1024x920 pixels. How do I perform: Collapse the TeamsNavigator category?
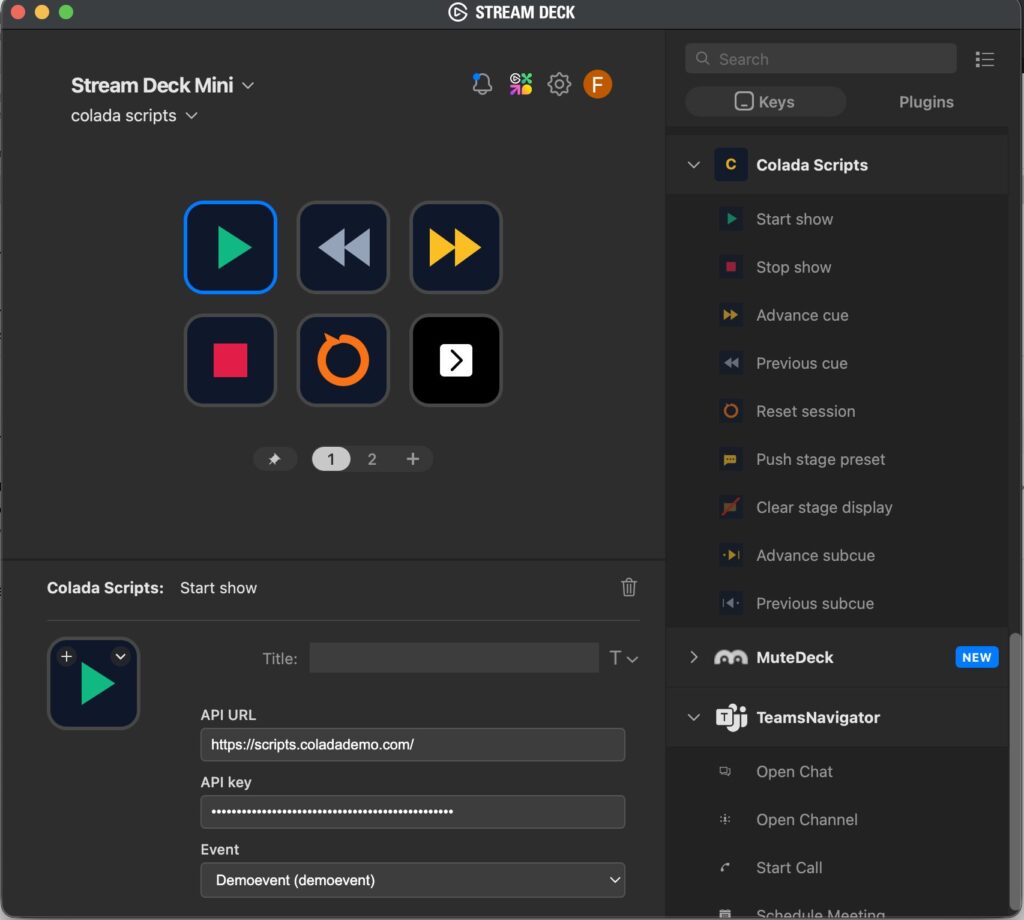point(694,718)
